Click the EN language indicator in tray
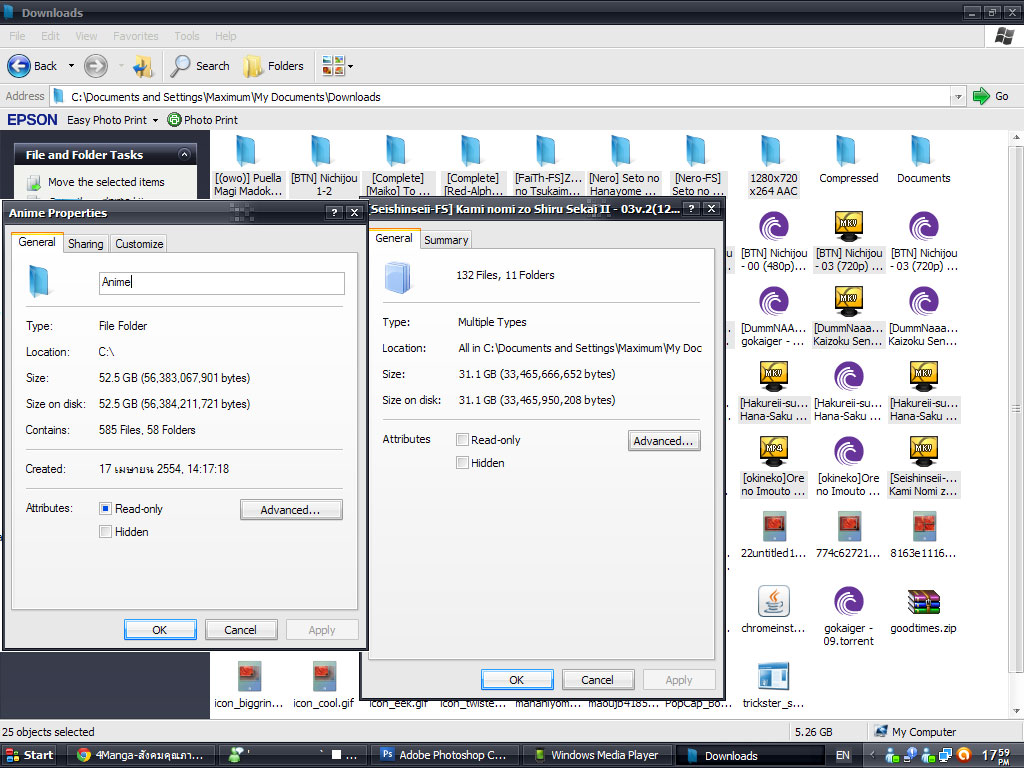The height and width of the screenshot is (768, 1024). (843, 756)
